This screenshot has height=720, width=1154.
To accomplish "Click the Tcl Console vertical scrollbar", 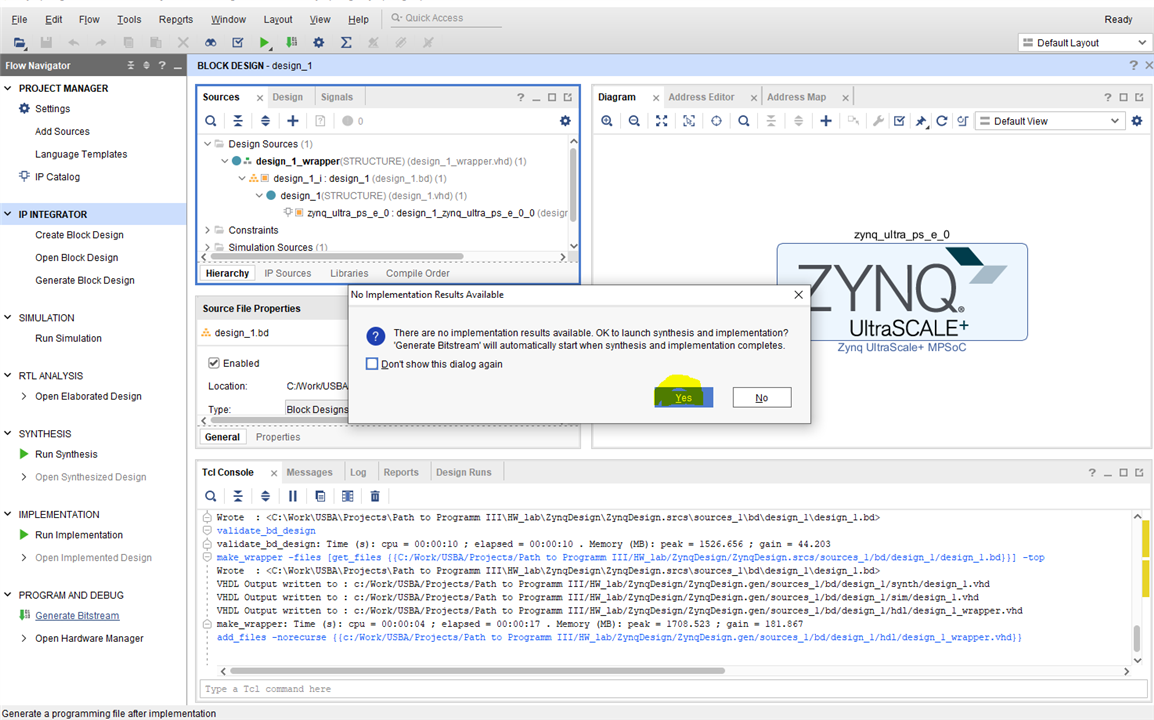I will pos(1138,638).
